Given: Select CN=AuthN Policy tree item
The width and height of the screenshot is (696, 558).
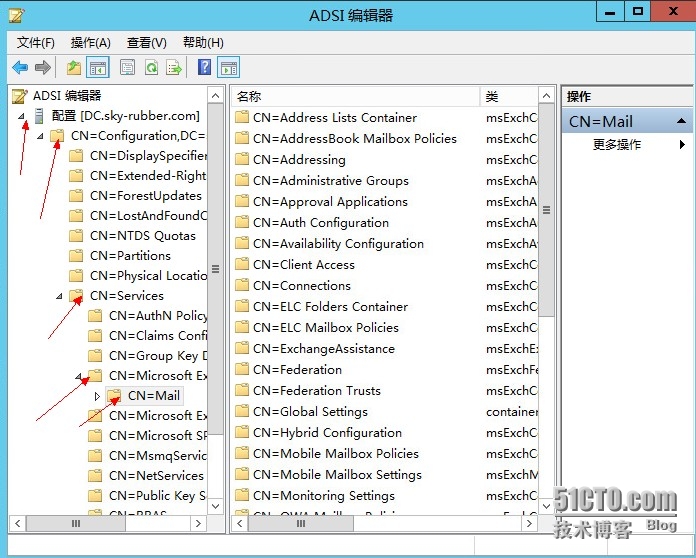Looking at the screenshot, I should [158, 316].
